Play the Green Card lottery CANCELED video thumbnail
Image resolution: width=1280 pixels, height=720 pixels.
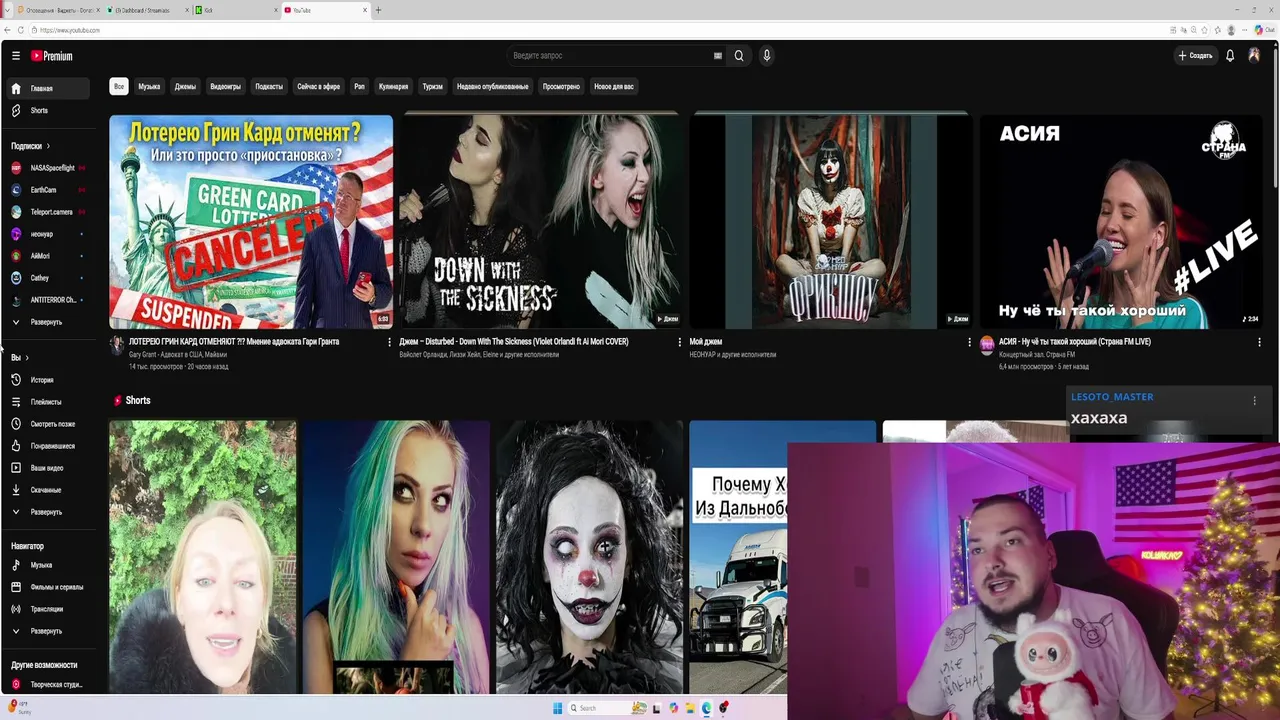coord(251,222)
